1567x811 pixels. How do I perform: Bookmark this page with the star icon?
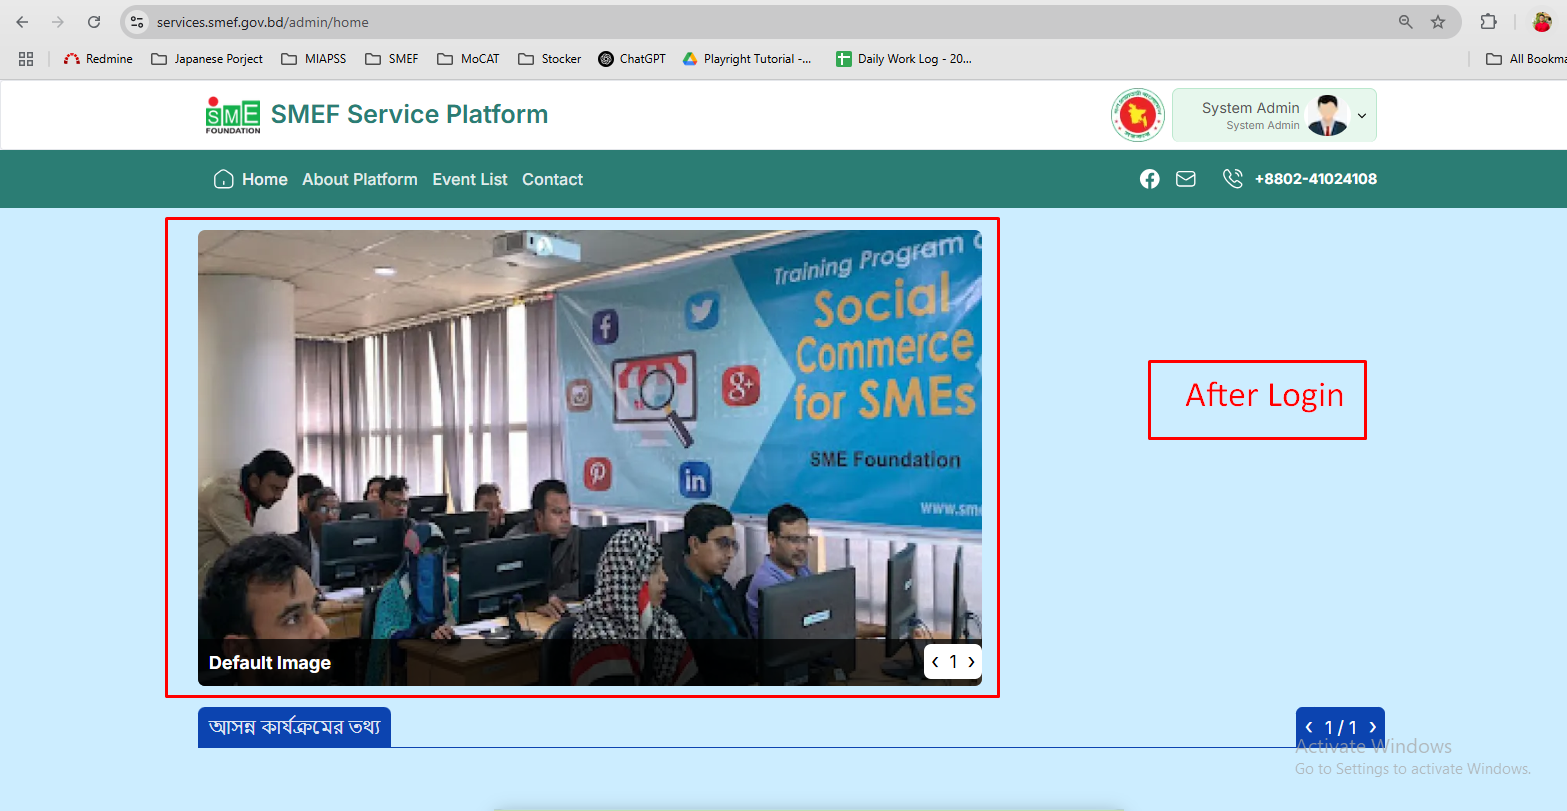[1438, 22]
